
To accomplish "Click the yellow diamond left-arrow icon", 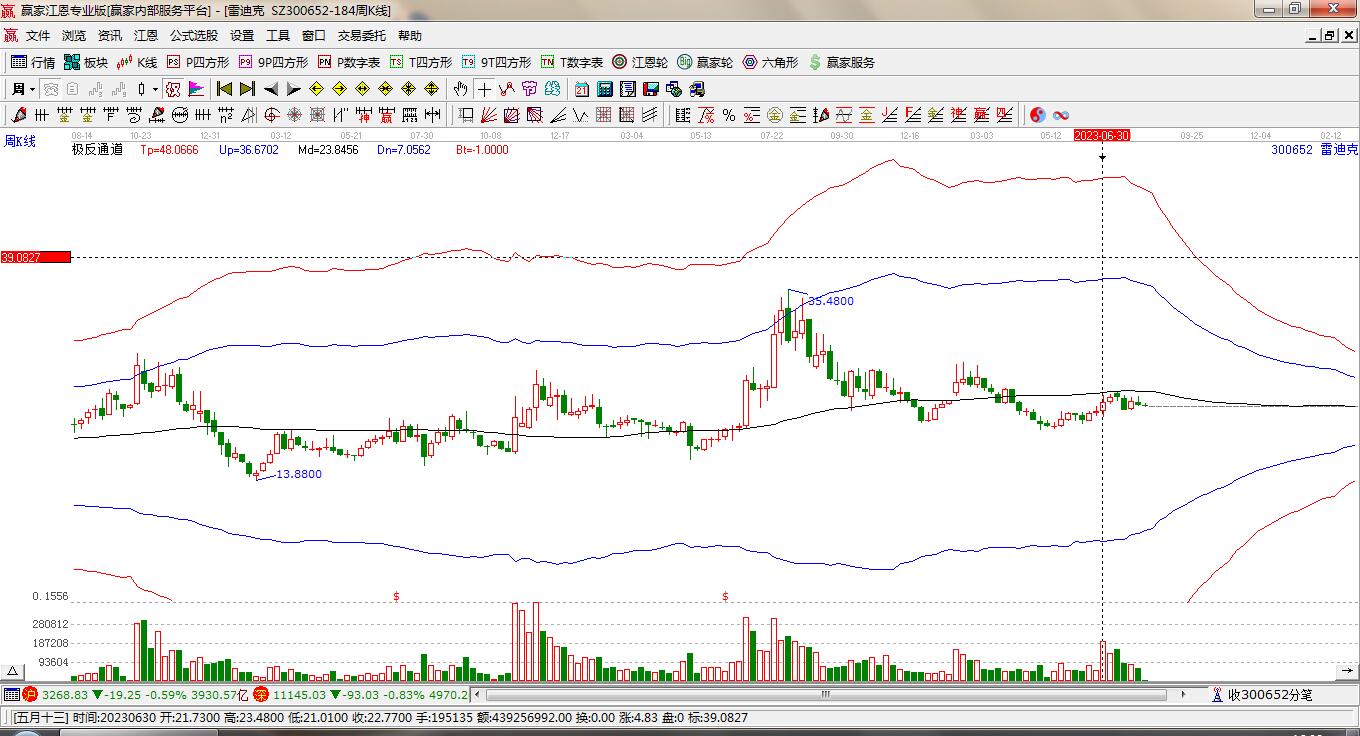I will (316, 89).
